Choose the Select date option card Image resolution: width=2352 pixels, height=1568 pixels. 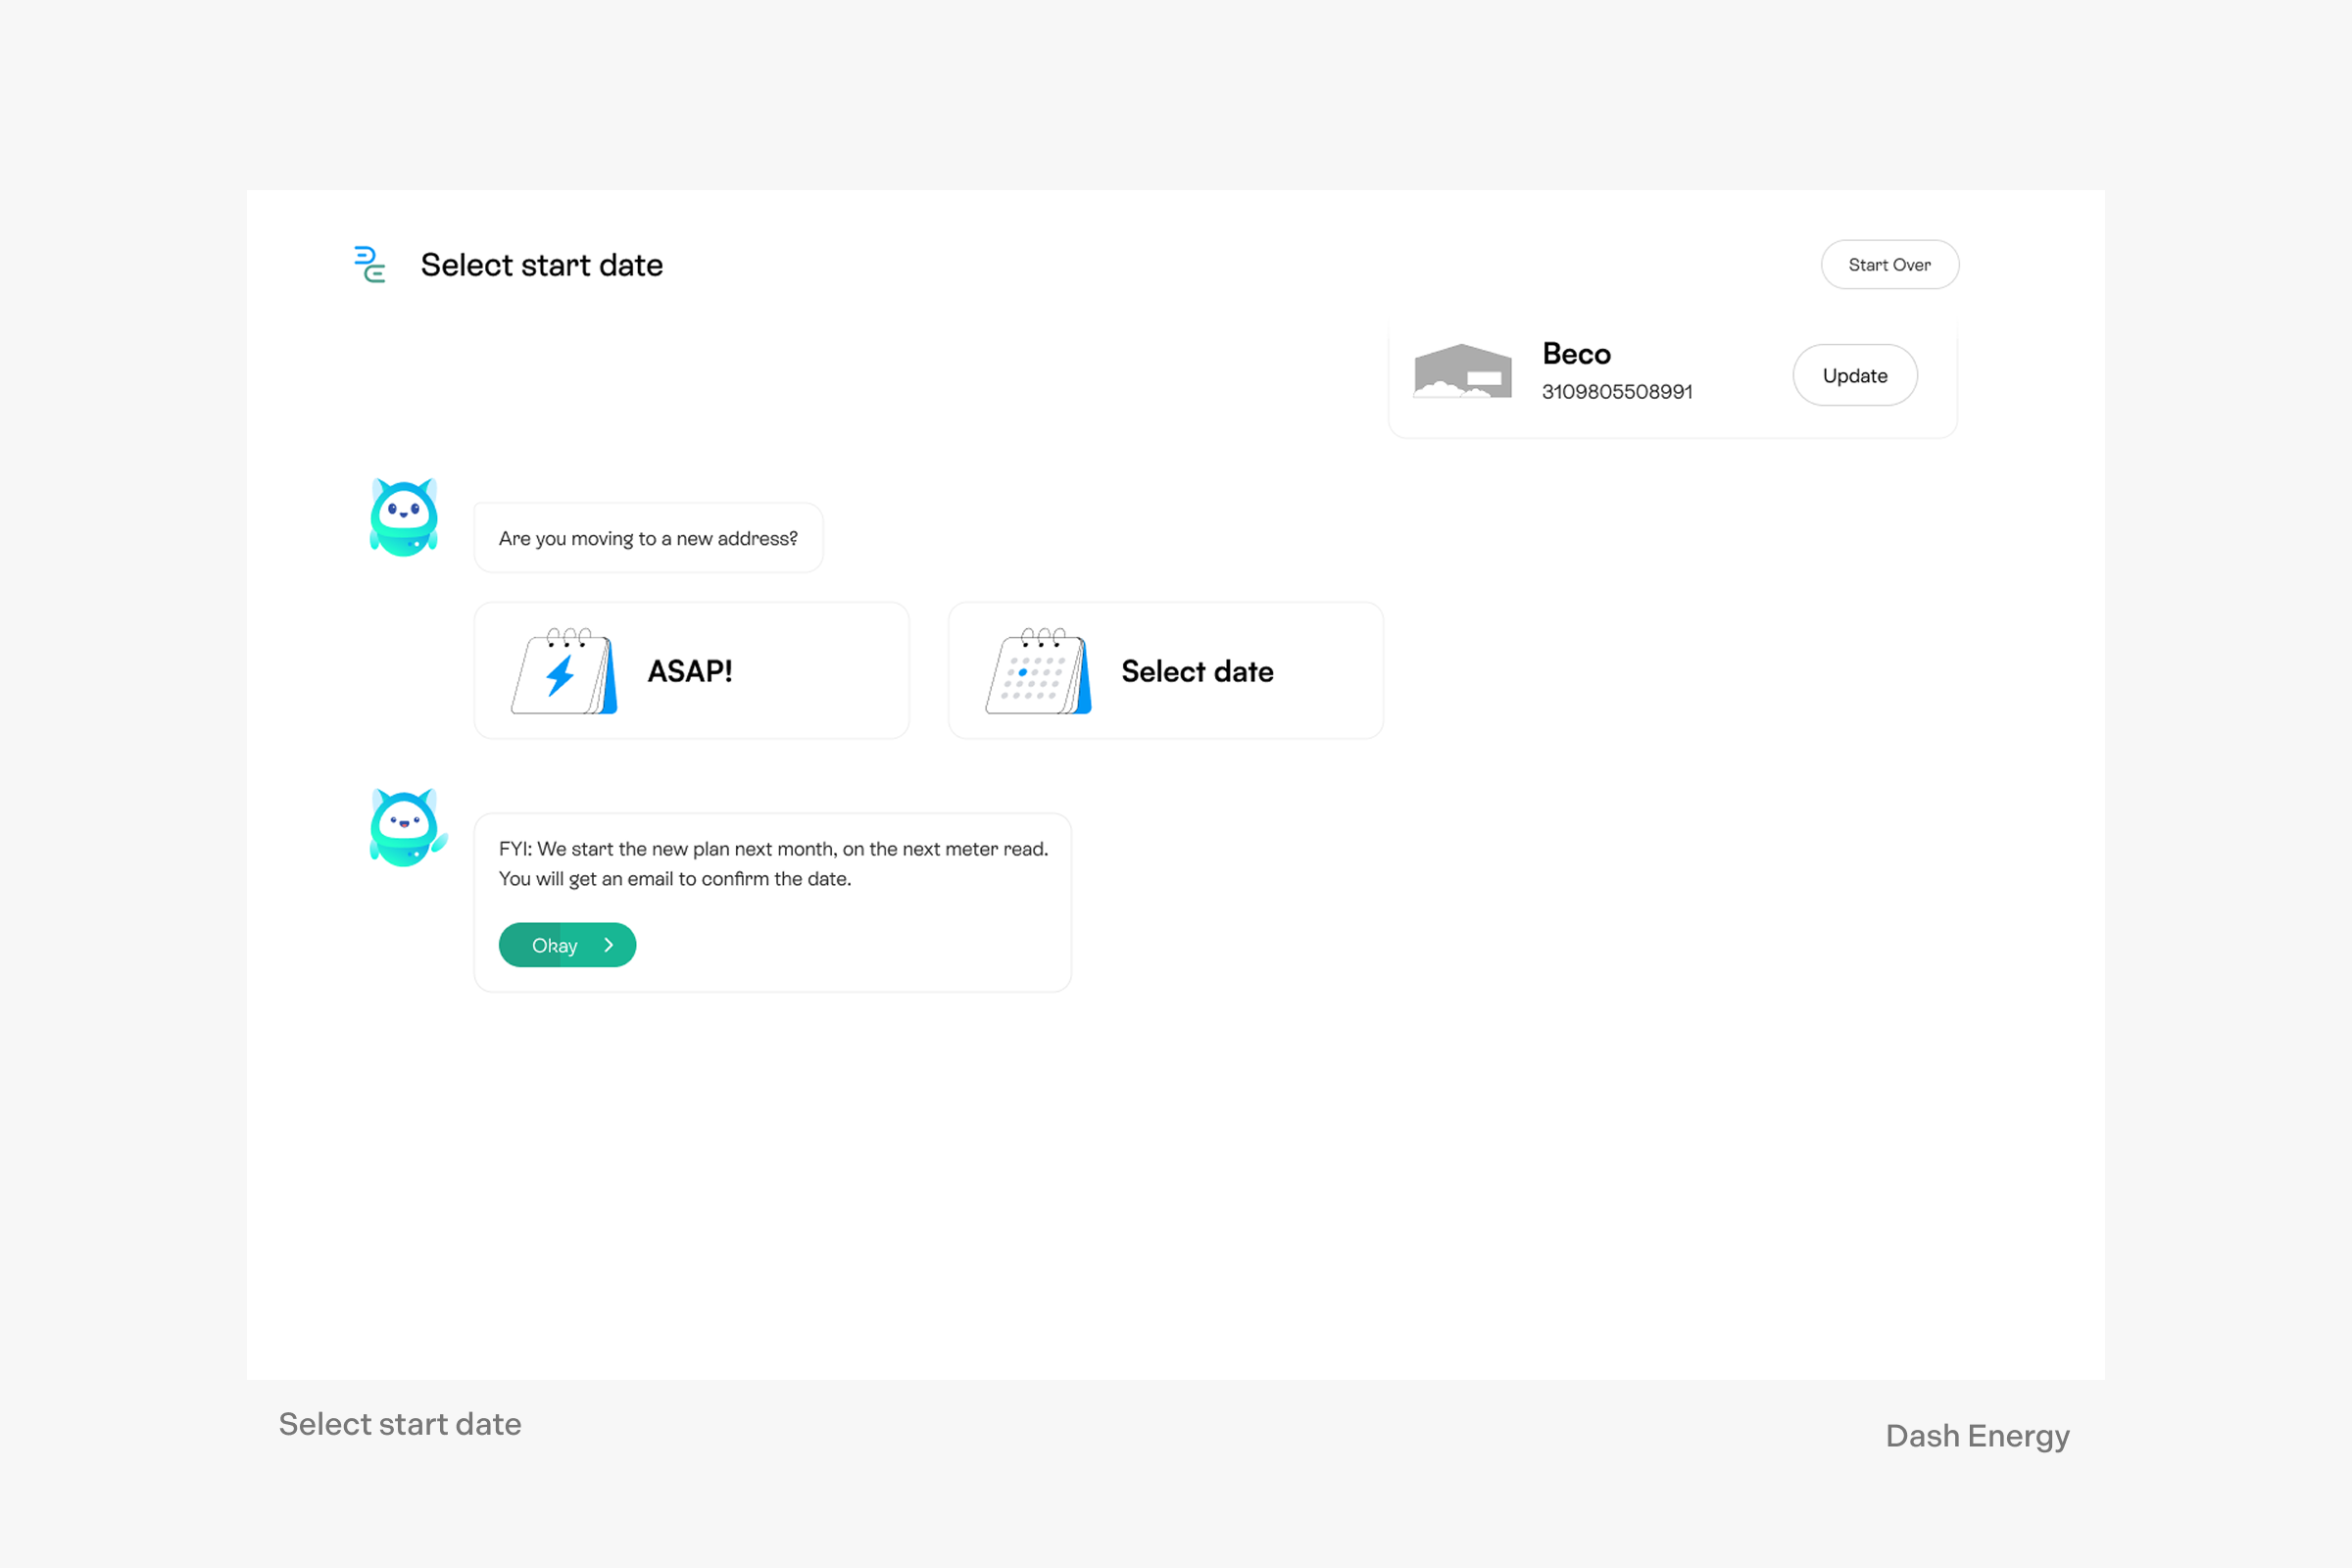tap(1165, 671)
